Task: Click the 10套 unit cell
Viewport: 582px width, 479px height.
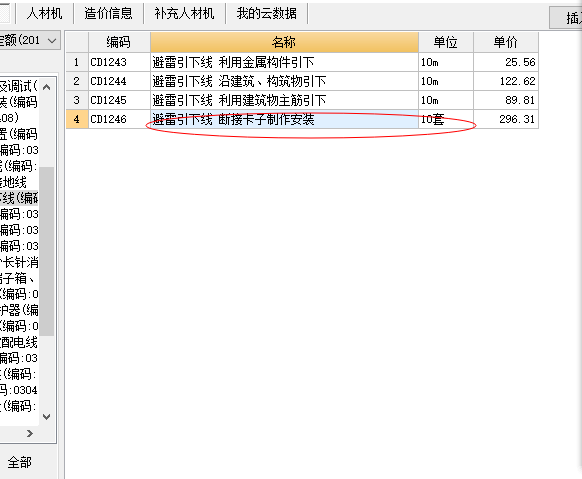Action: coord(446,119)
